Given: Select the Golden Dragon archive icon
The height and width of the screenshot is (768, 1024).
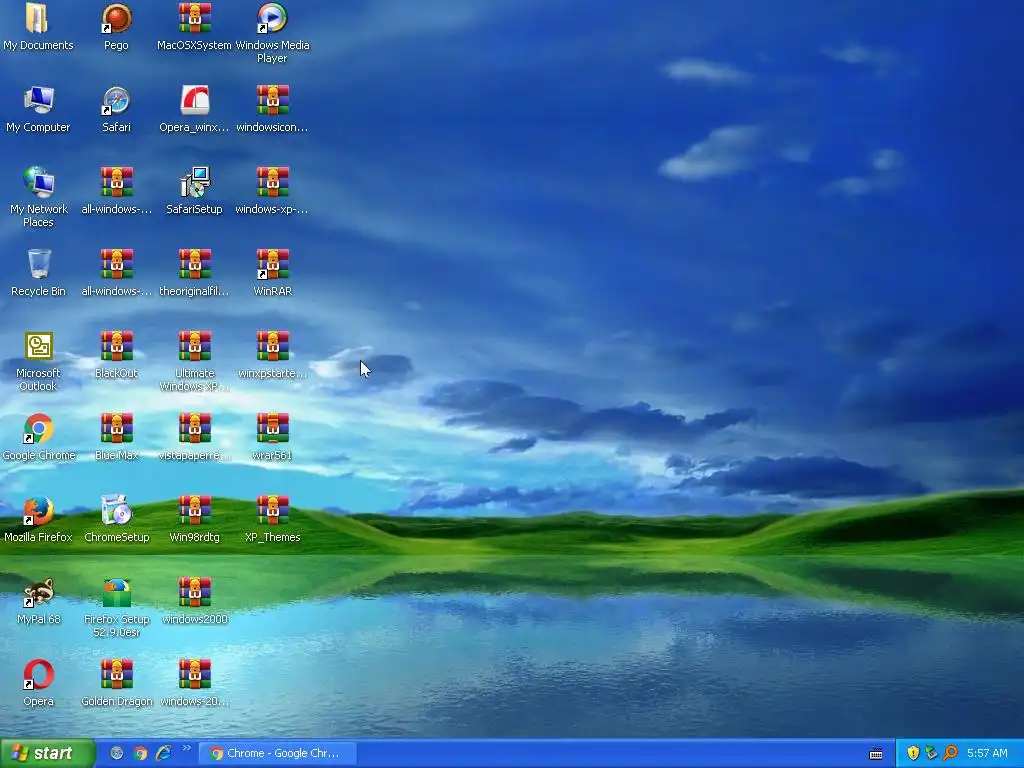Looking at the screenshot, I should tap(116, 674).
